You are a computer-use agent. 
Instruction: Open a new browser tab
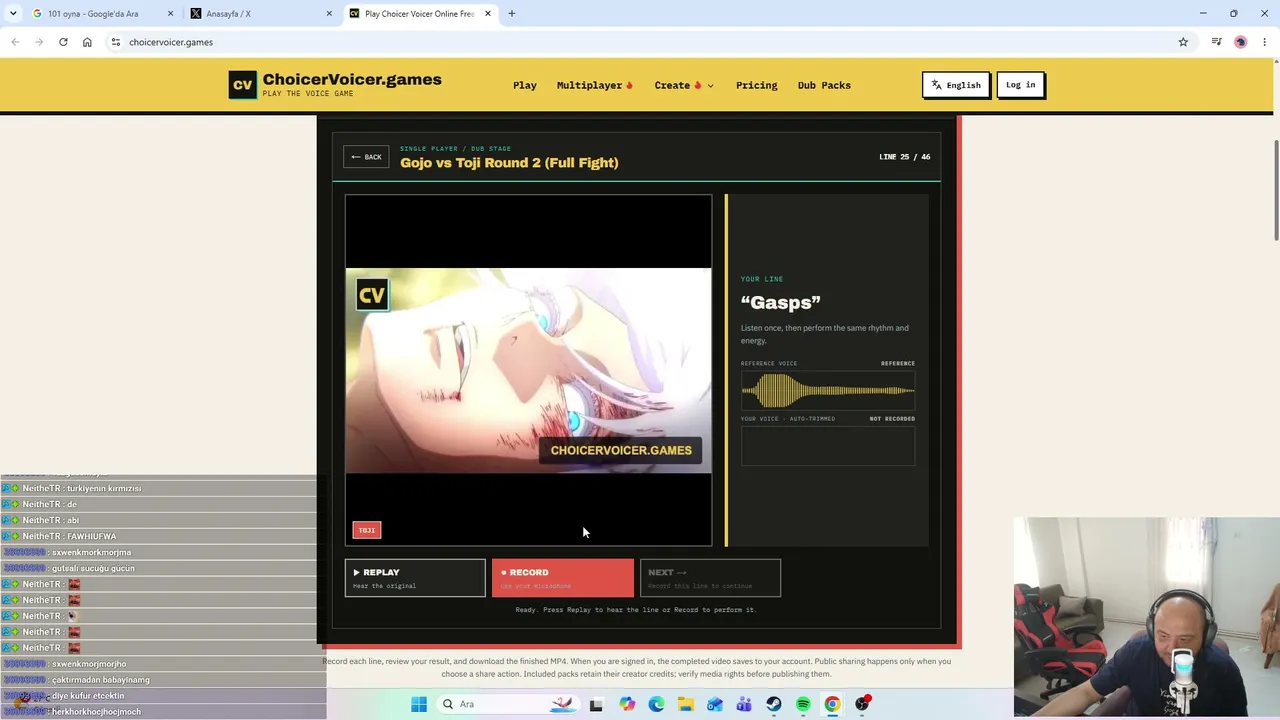point(512,14)
